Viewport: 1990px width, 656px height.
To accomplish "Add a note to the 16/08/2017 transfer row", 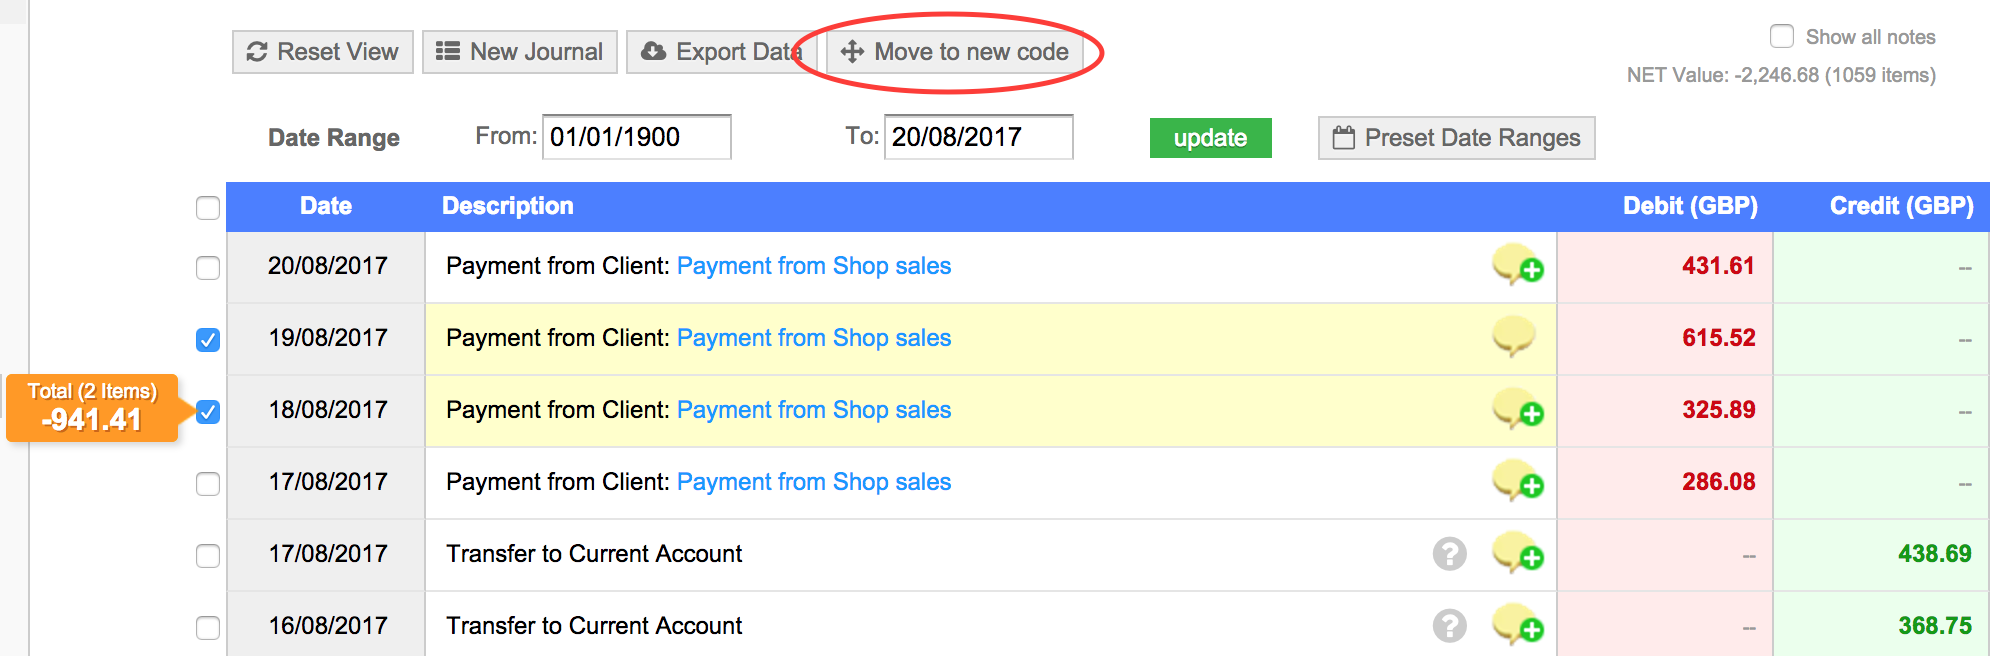I will click(1518, 625).
